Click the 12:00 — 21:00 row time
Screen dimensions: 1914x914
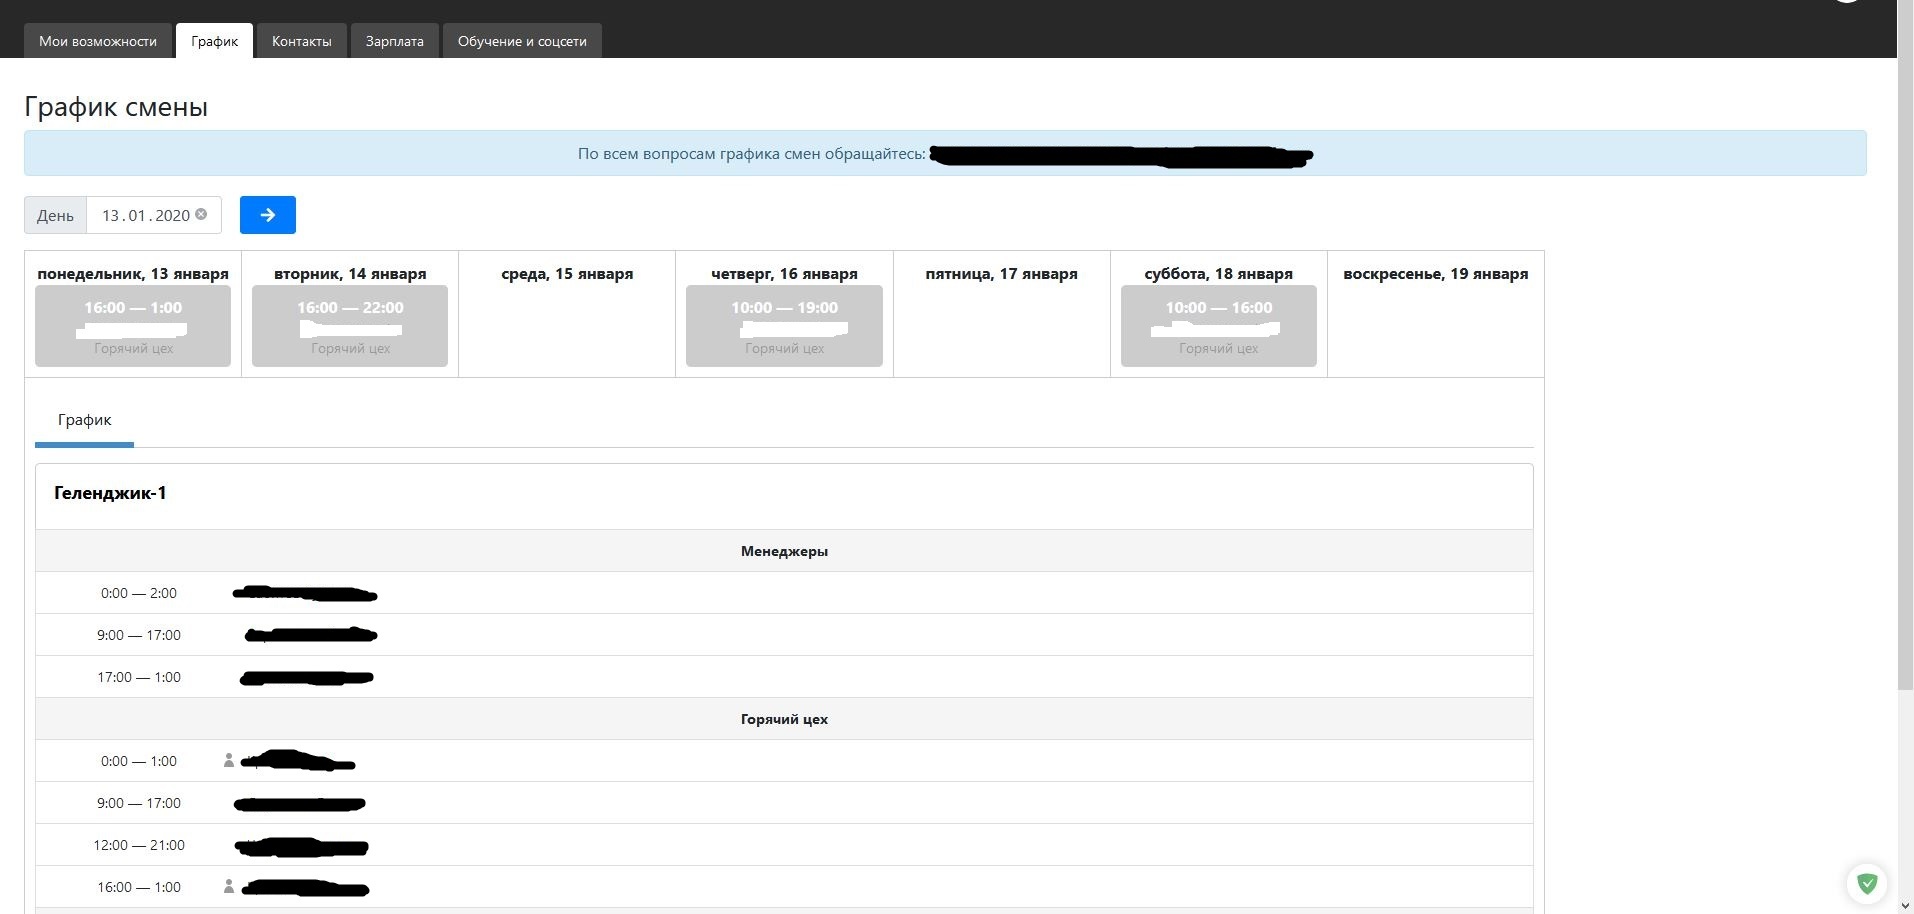[139, 845]
